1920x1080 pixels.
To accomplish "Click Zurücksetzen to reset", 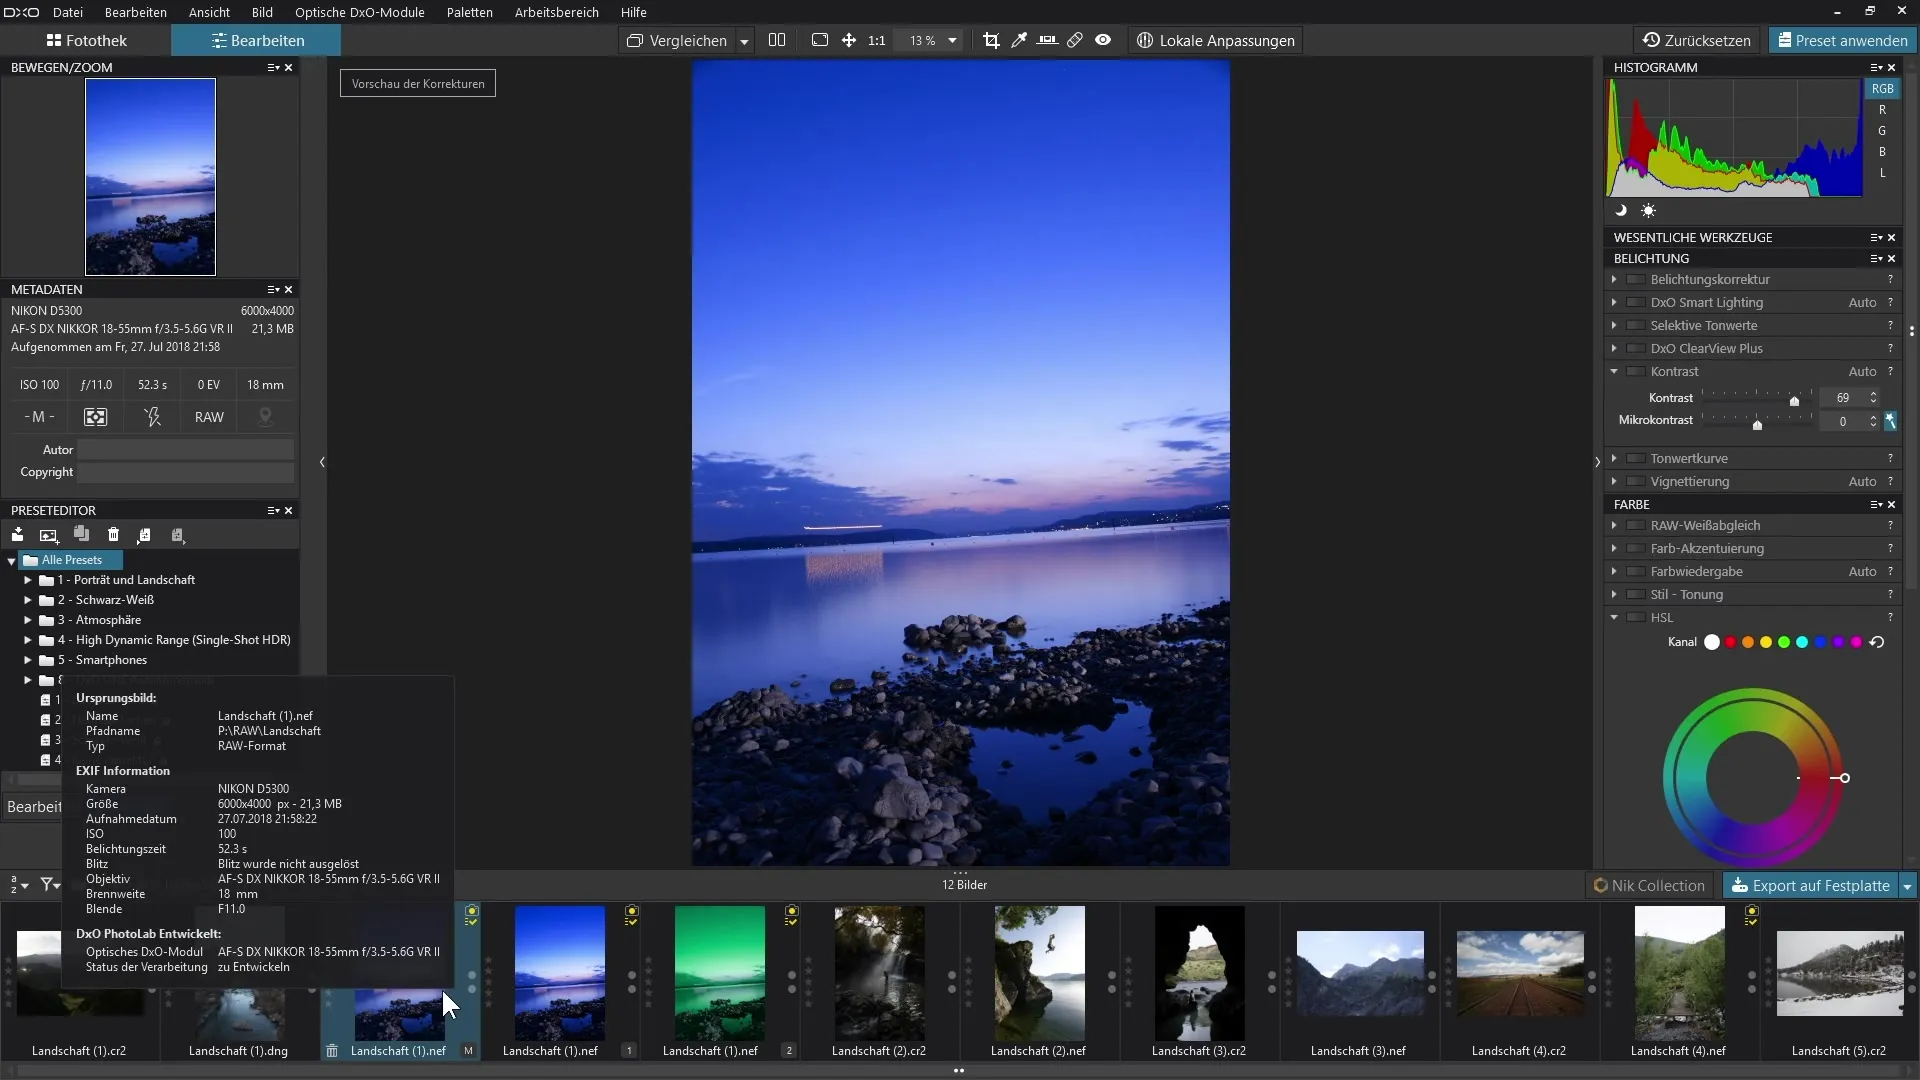I will click(1697, 41).
